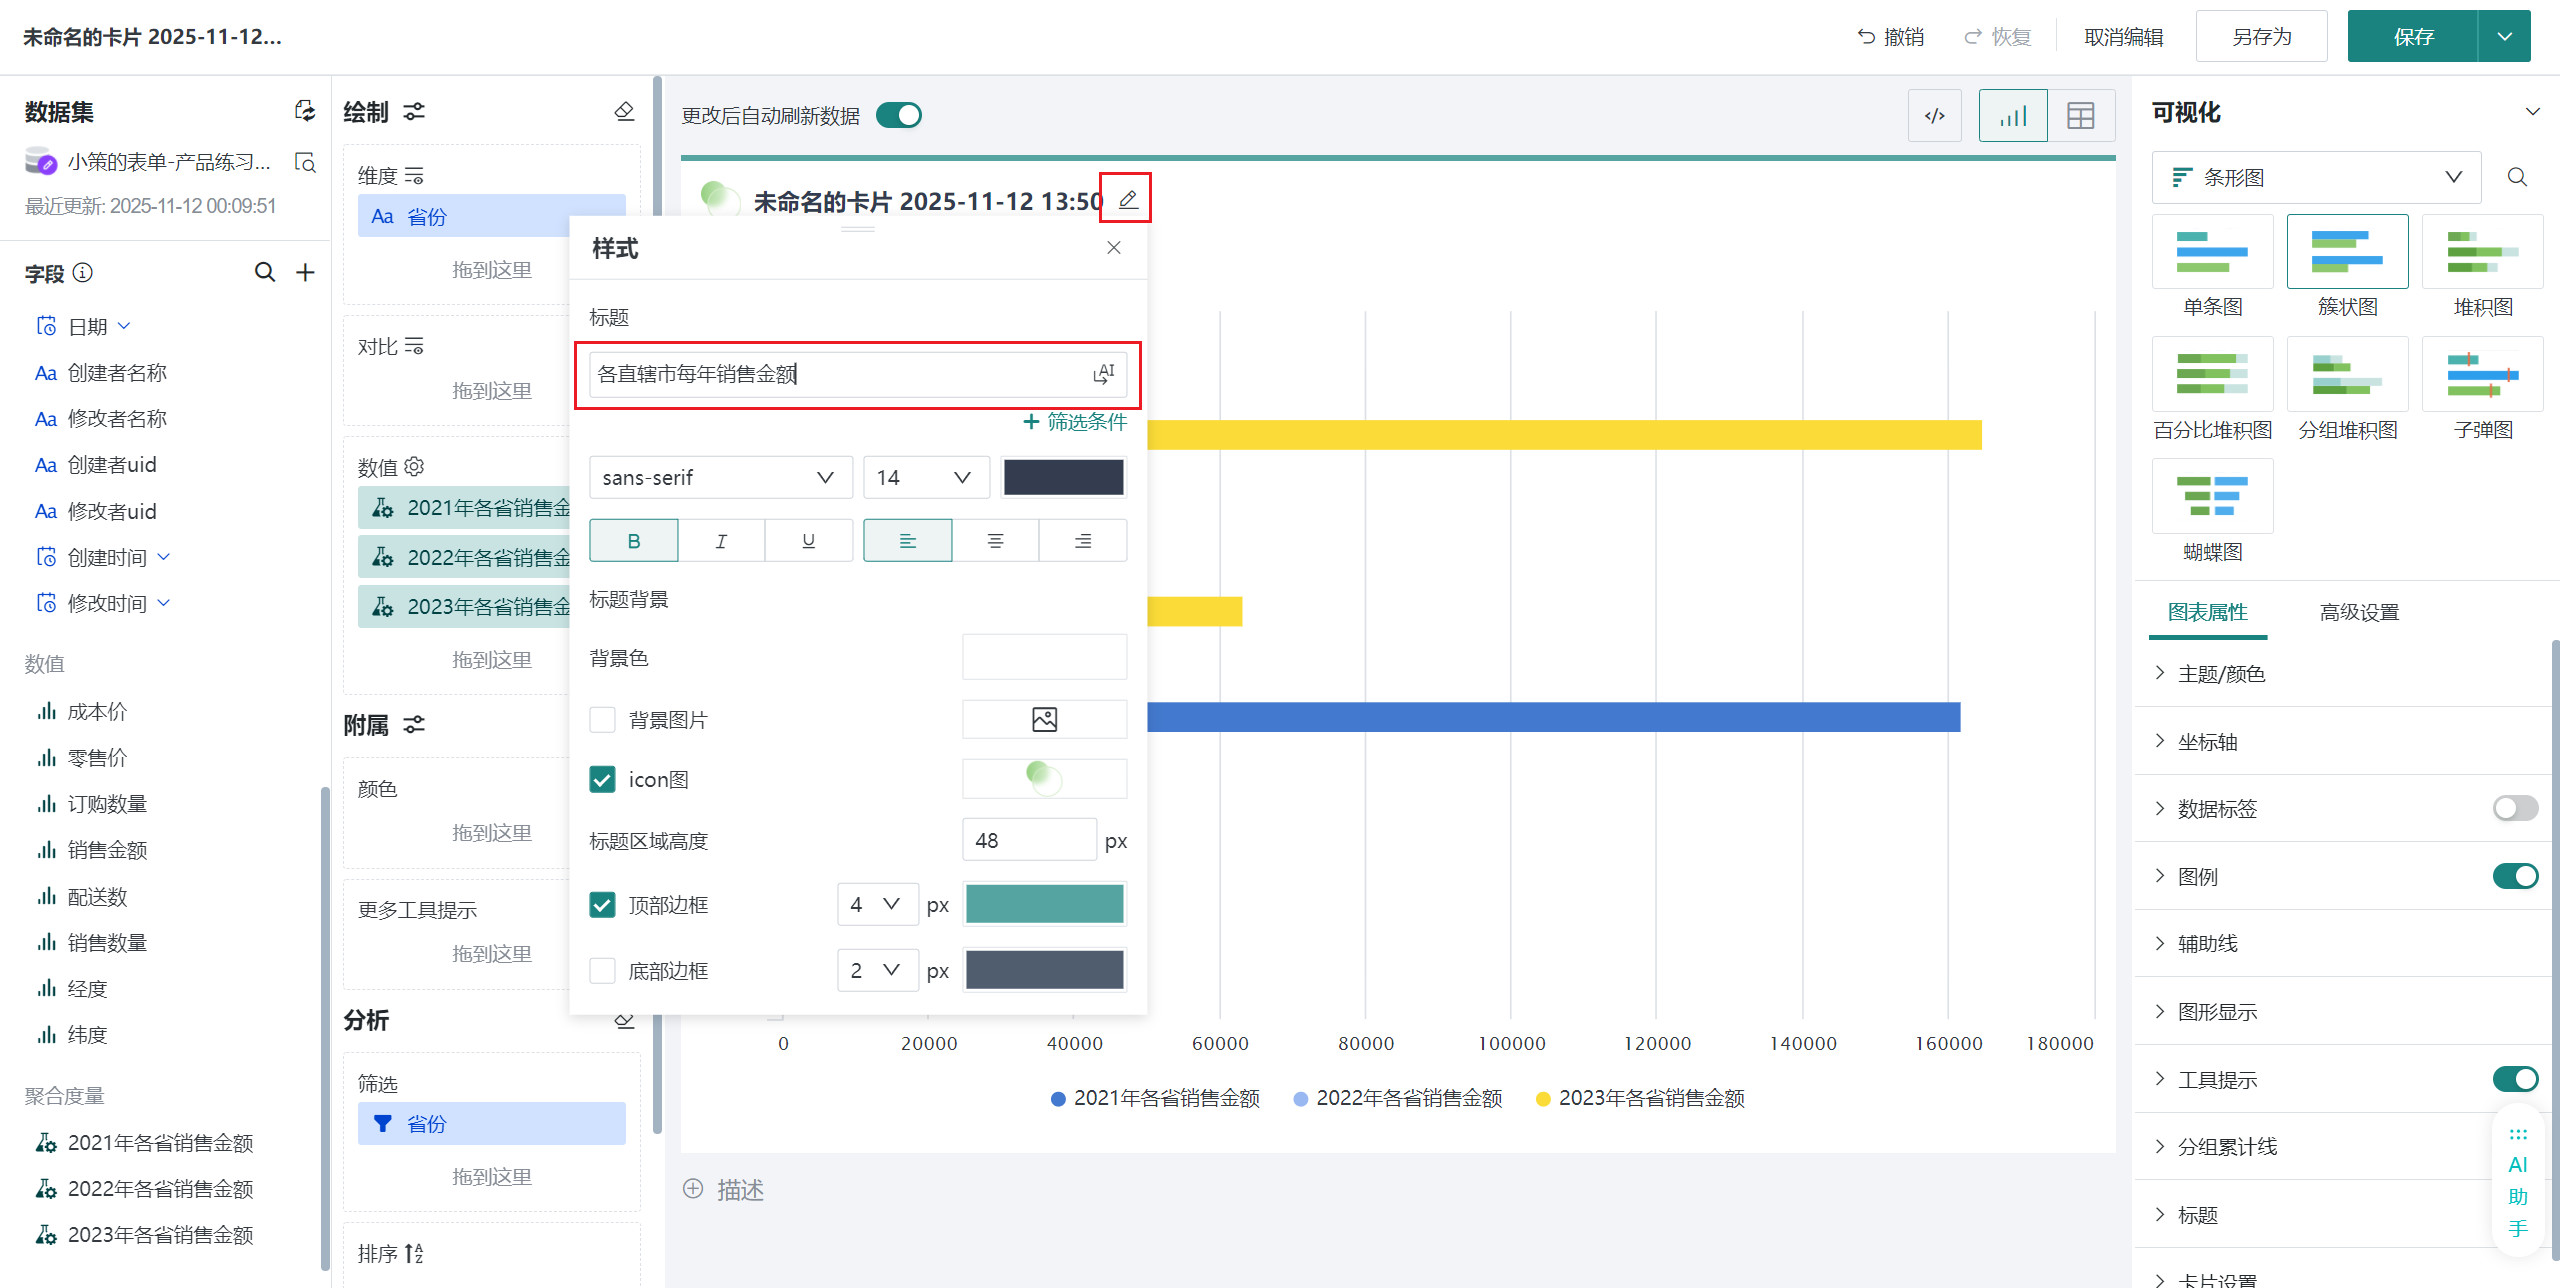Click the title edit pencil icon
Viewport: 2560px width, 1288px height.
[1127, 199]
